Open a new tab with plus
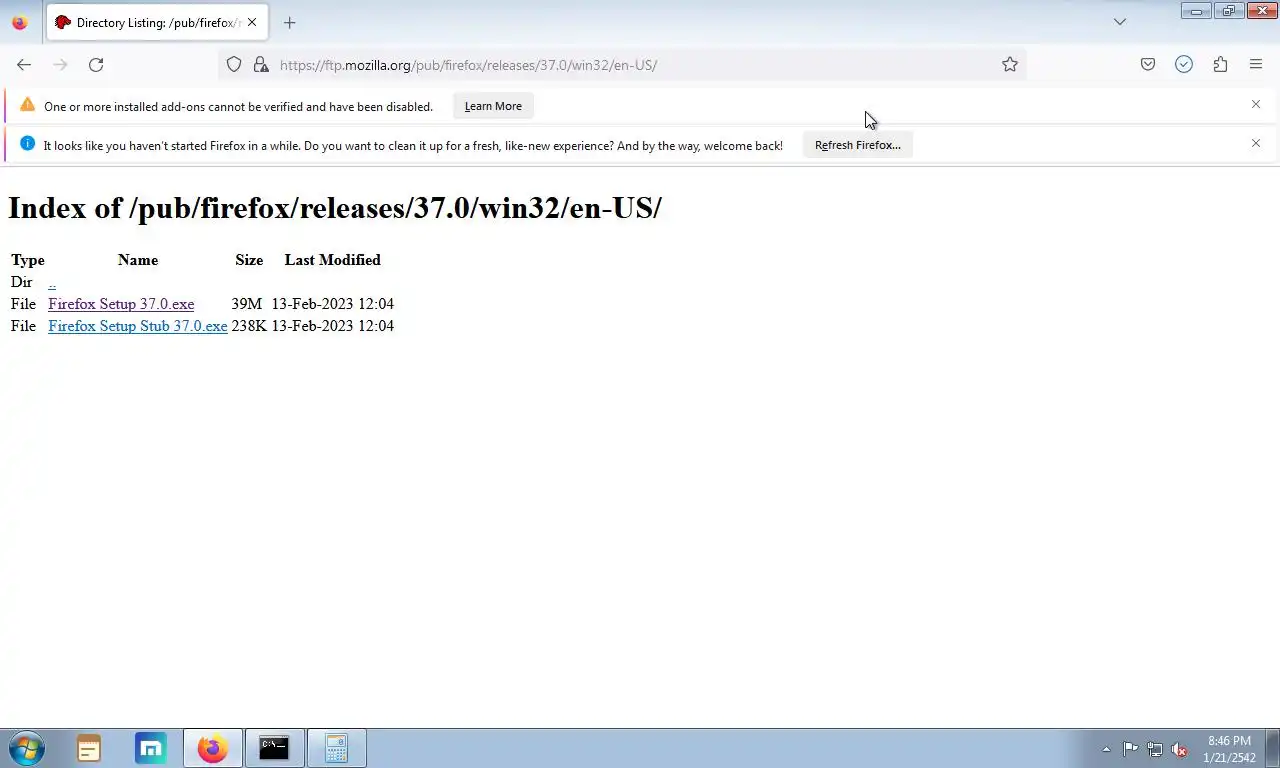The height and width of the screenshot is (768, 1280). click(289, 22)
